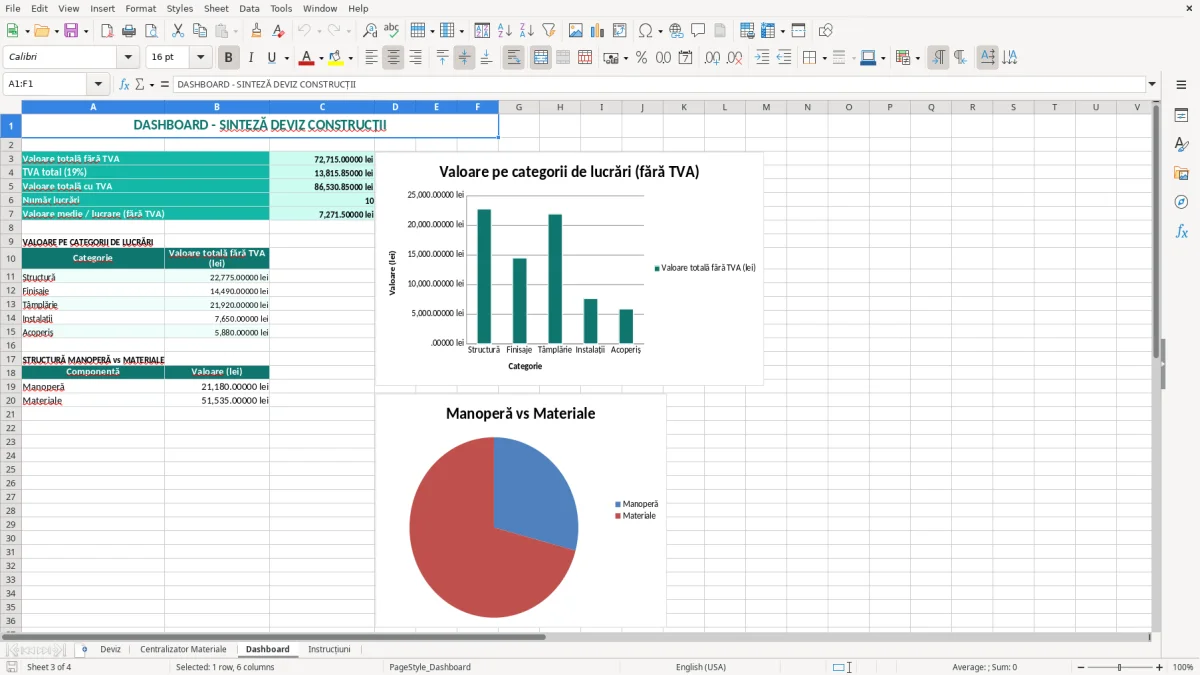Toggle Center Horizontally alignment
This screenshot has width=1200, height=675.
point(394,58)
